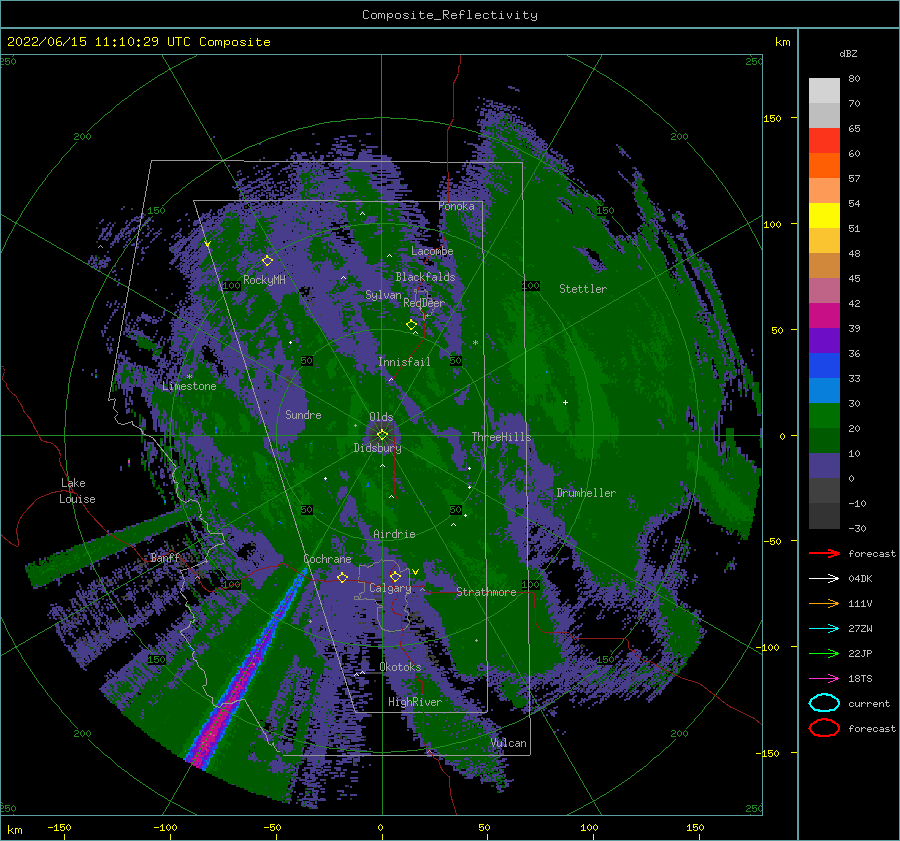Click the slate purple 0-10 dBZ swatch
The width and height of the screenshot is (900, 841).
[824, 466]
